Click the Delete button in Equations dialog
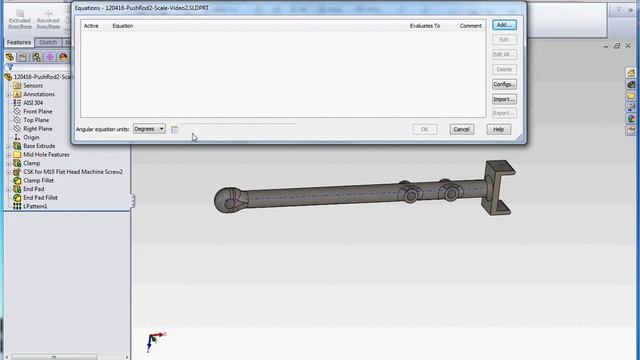Image resolution: width=640 pixels, height=360 pixels. click(x=504, y=69)
